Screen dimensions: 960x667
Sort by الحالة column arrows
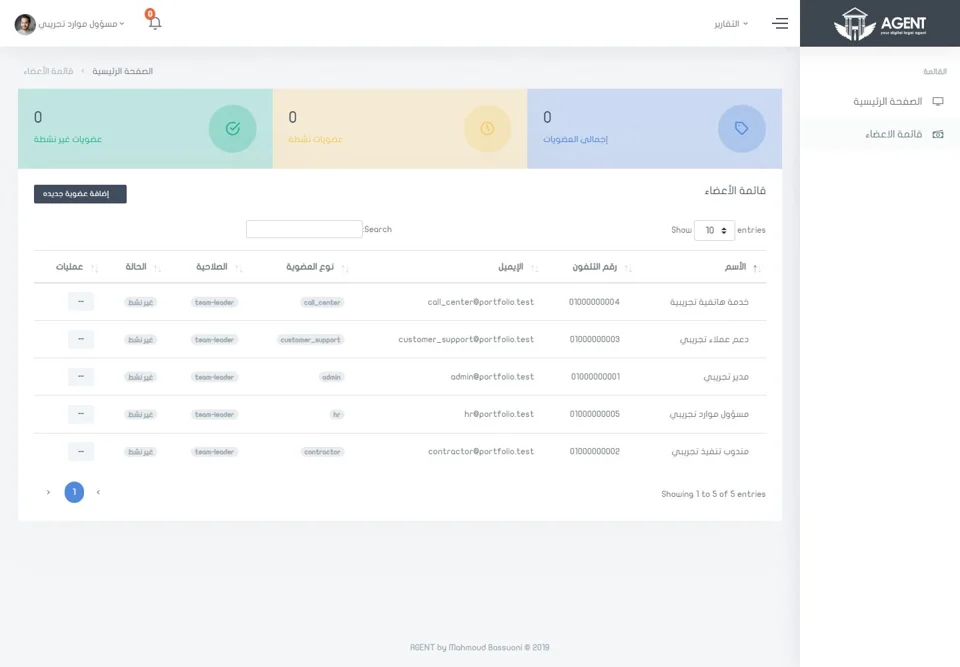157,268
